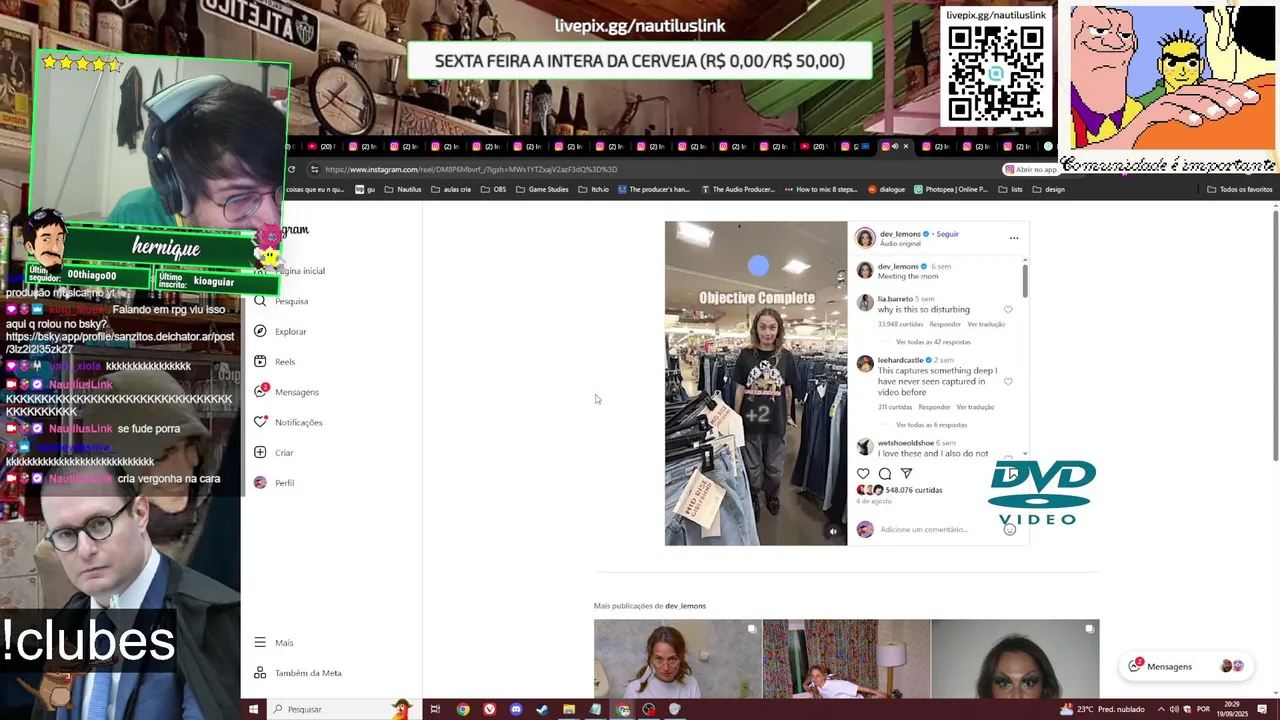Reply to lia.barreto's comment
The width and height of the screenshot is (1280, 720).
tap(945, 324)
